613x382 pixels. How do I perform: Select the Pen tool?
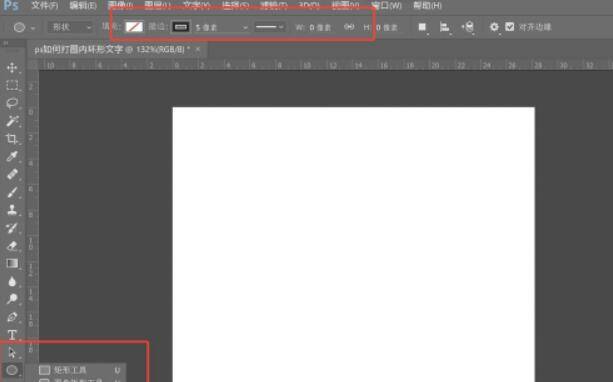(12, 317)
